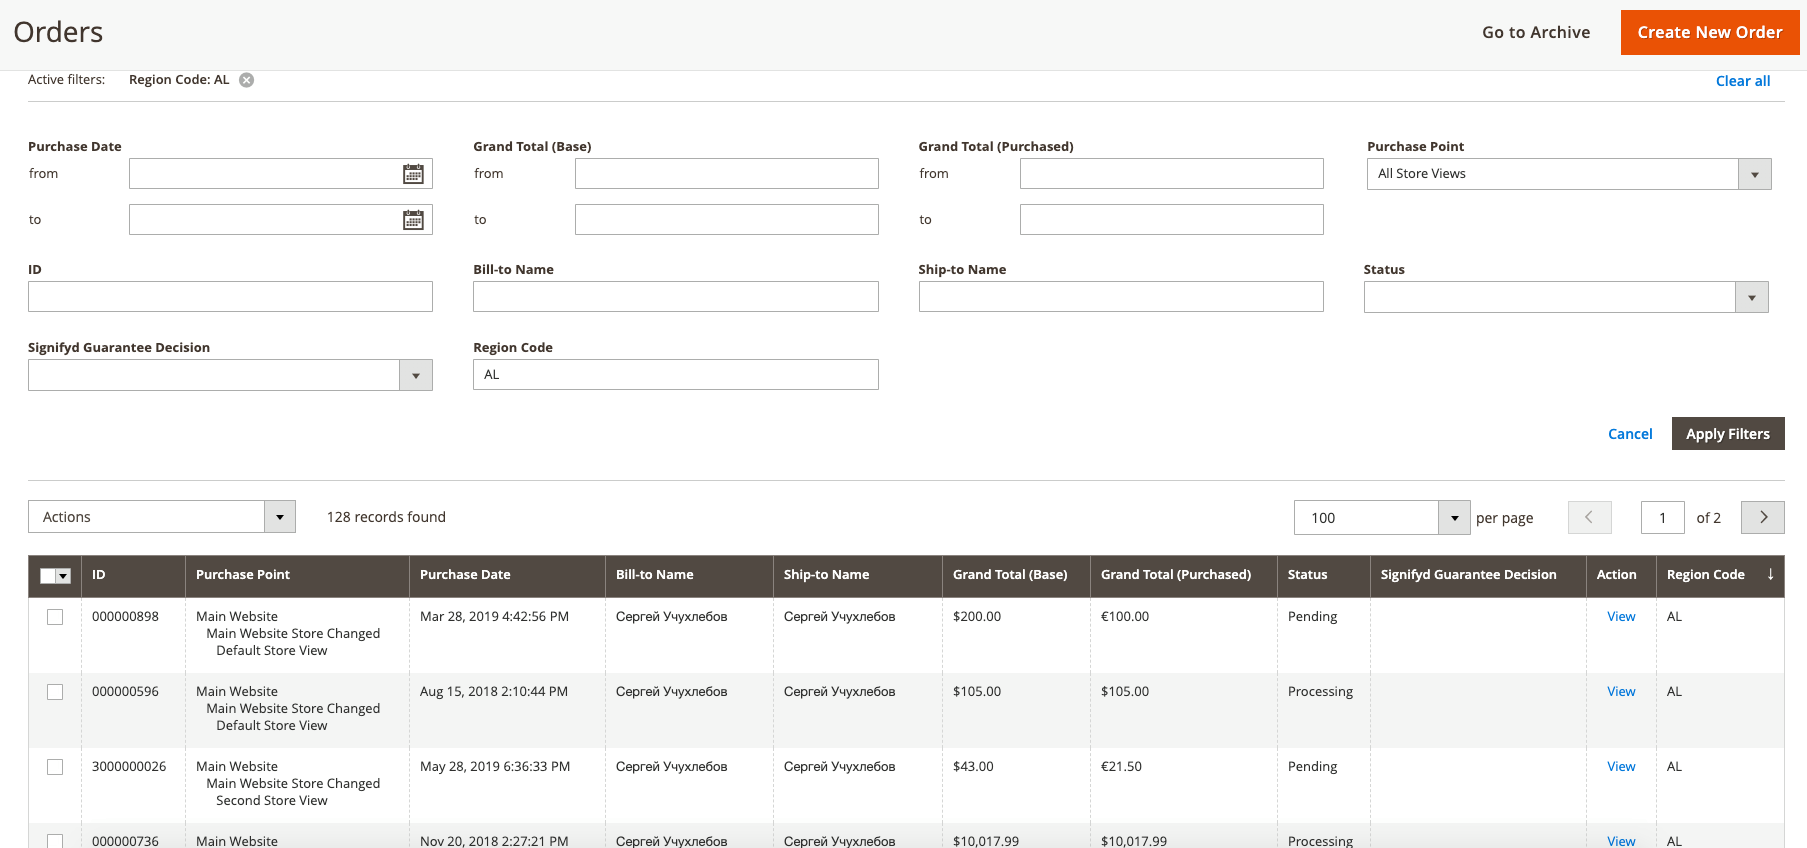
Task: Open the Status filter dropdown
Action: click(1565, 297)
